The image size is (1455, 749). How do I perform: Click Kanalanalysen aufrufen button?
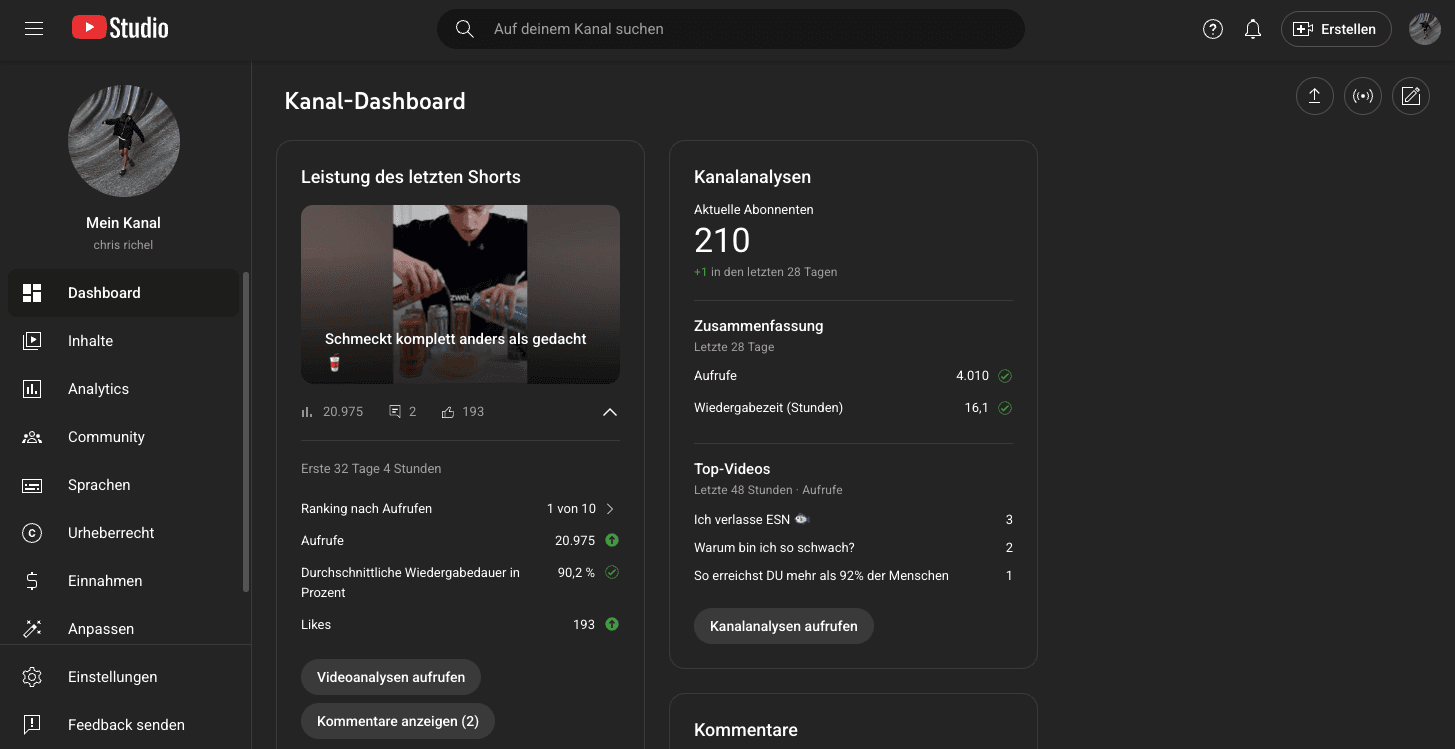[x=784, y=626]
